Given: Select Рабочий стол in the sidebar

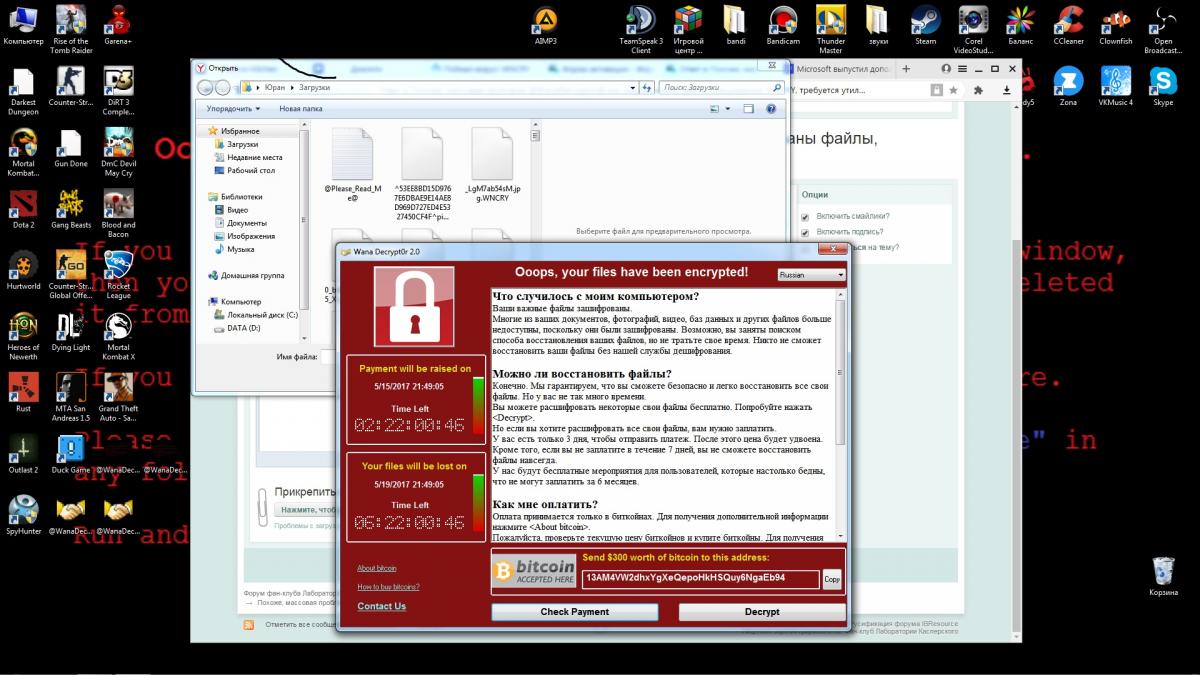Looking at the screenshot, I should pos(244,170).
